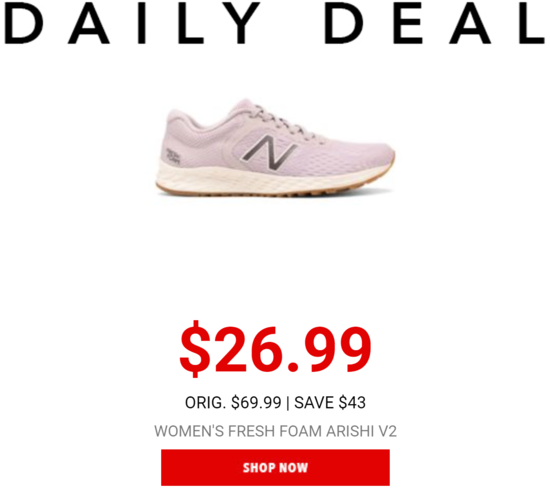Screen dimensions: 550x490
Task: Click the dollar sign in the red price
Action: (195, 349)
